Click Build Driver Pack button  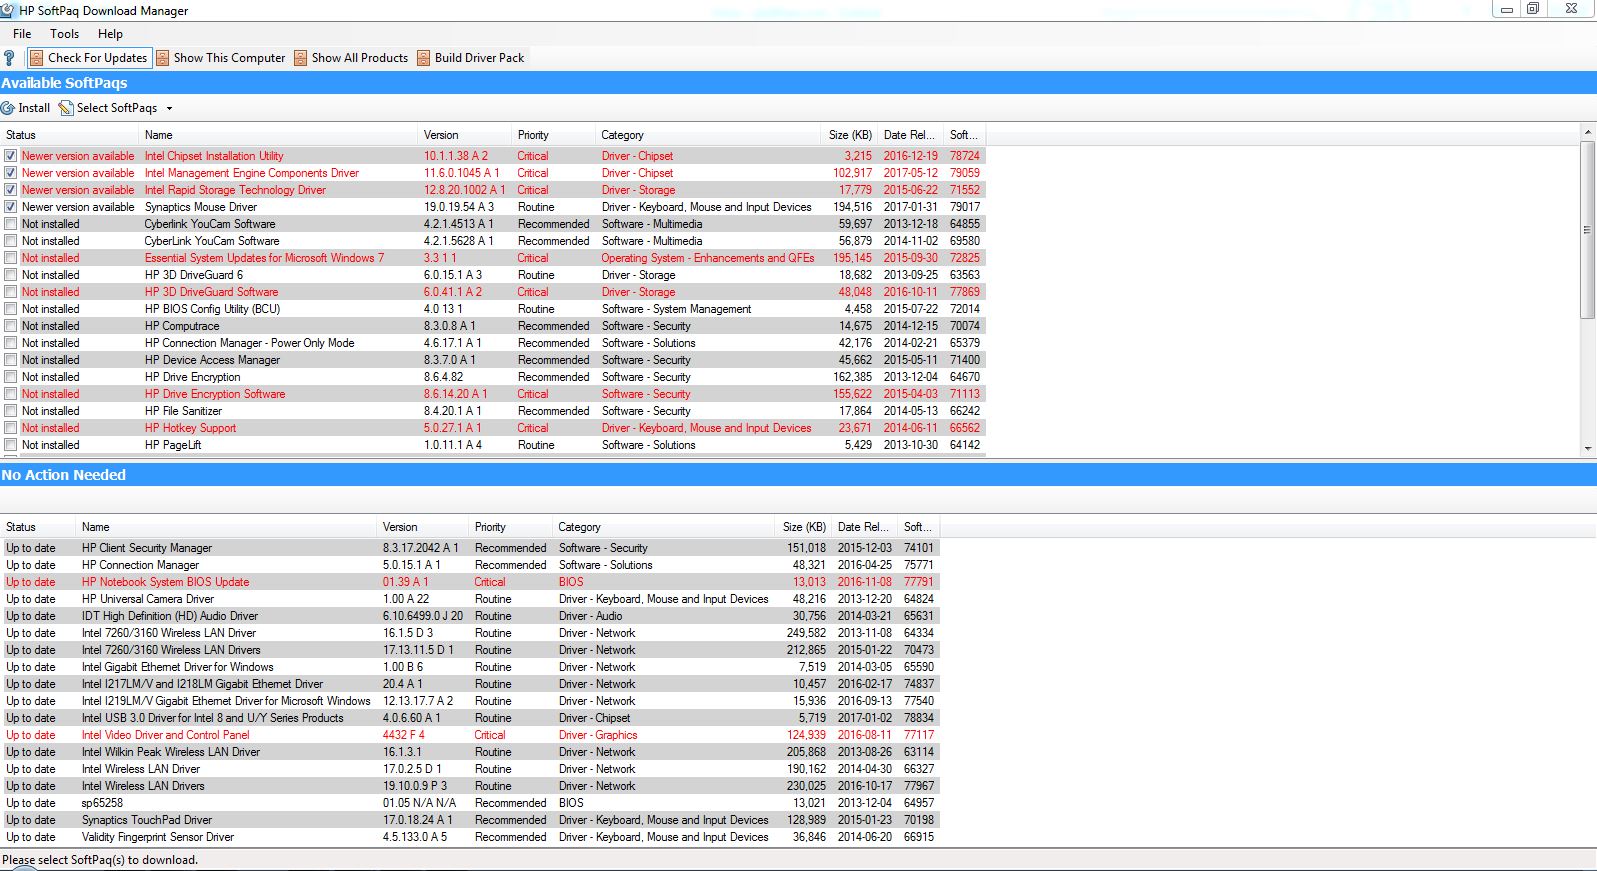click(471, 58)
